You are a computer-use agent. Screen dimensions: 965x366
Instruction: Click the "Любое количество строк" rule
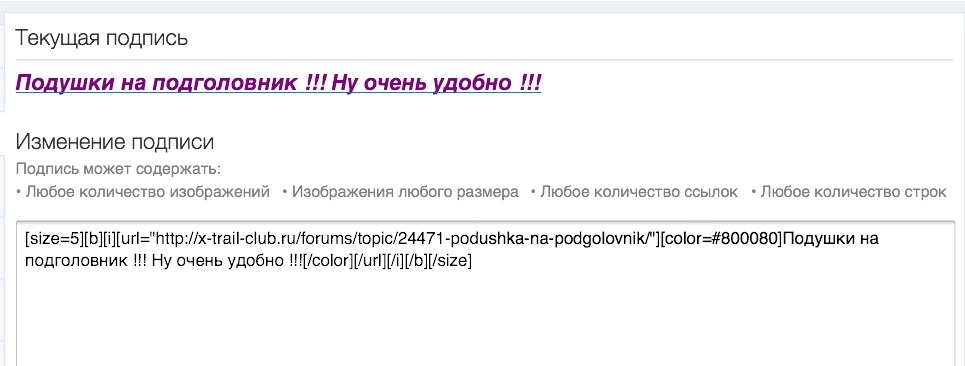[x=853, y=192]
